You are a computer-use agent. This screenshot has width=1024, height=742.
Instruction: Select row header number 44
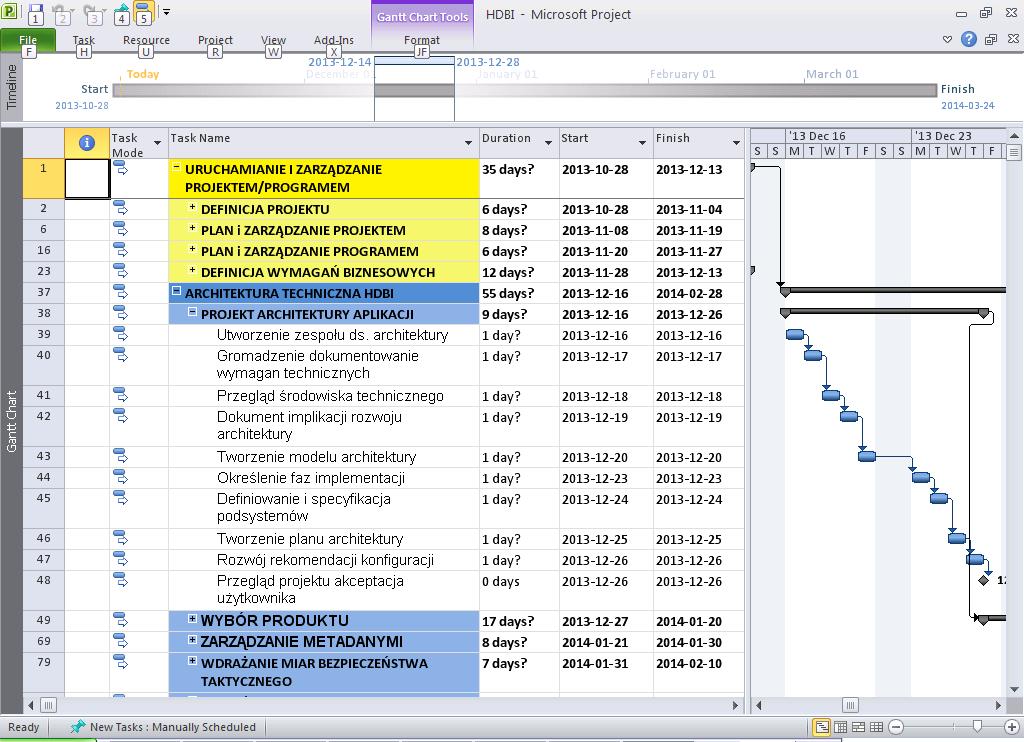[44, 477]
